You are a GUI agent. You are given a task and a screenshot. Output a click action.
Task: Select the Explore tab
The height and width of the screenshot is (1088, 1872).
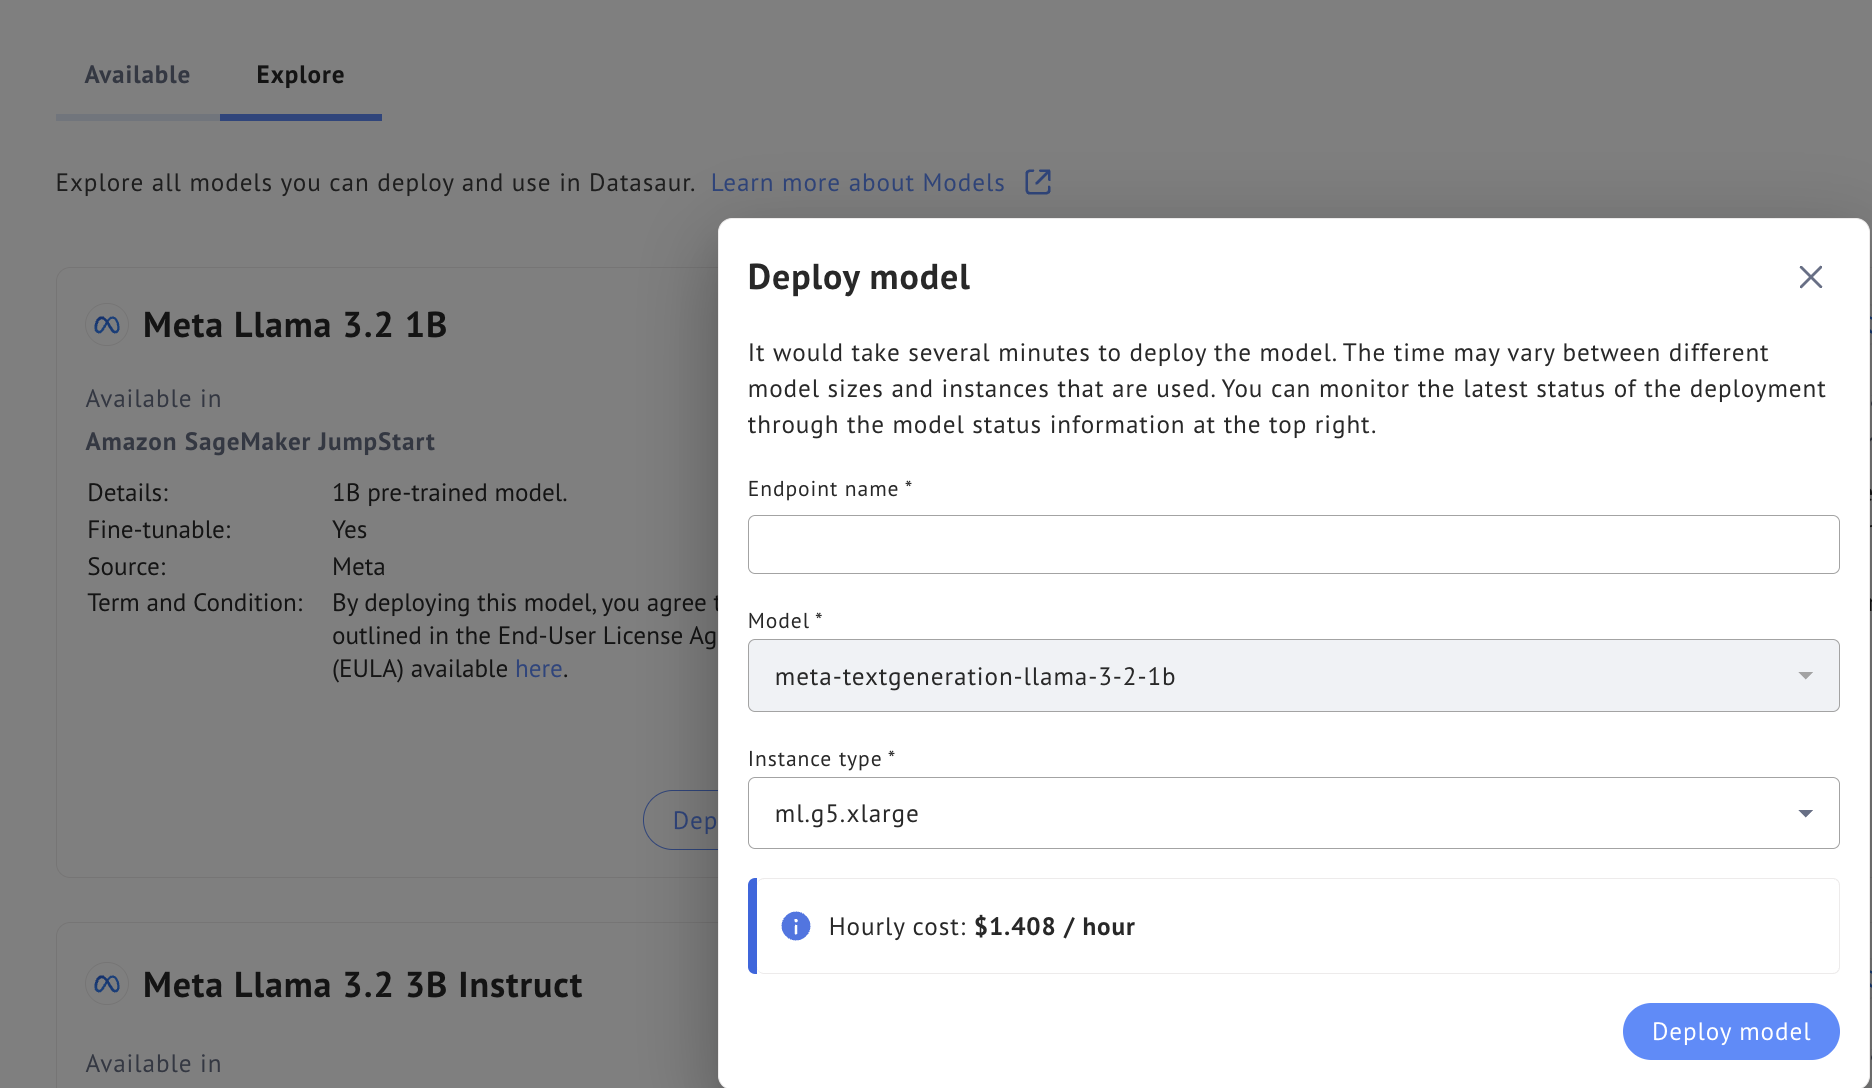tap(300, 75)
